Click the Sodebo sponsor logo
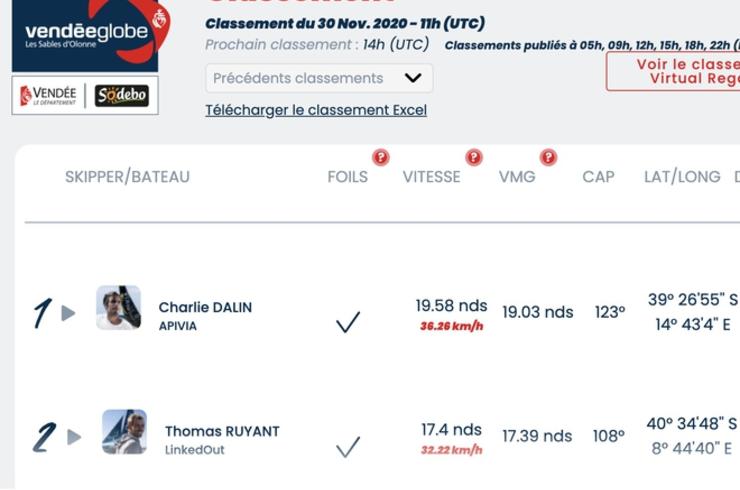740x490 pixels. [x=122, y=95]
